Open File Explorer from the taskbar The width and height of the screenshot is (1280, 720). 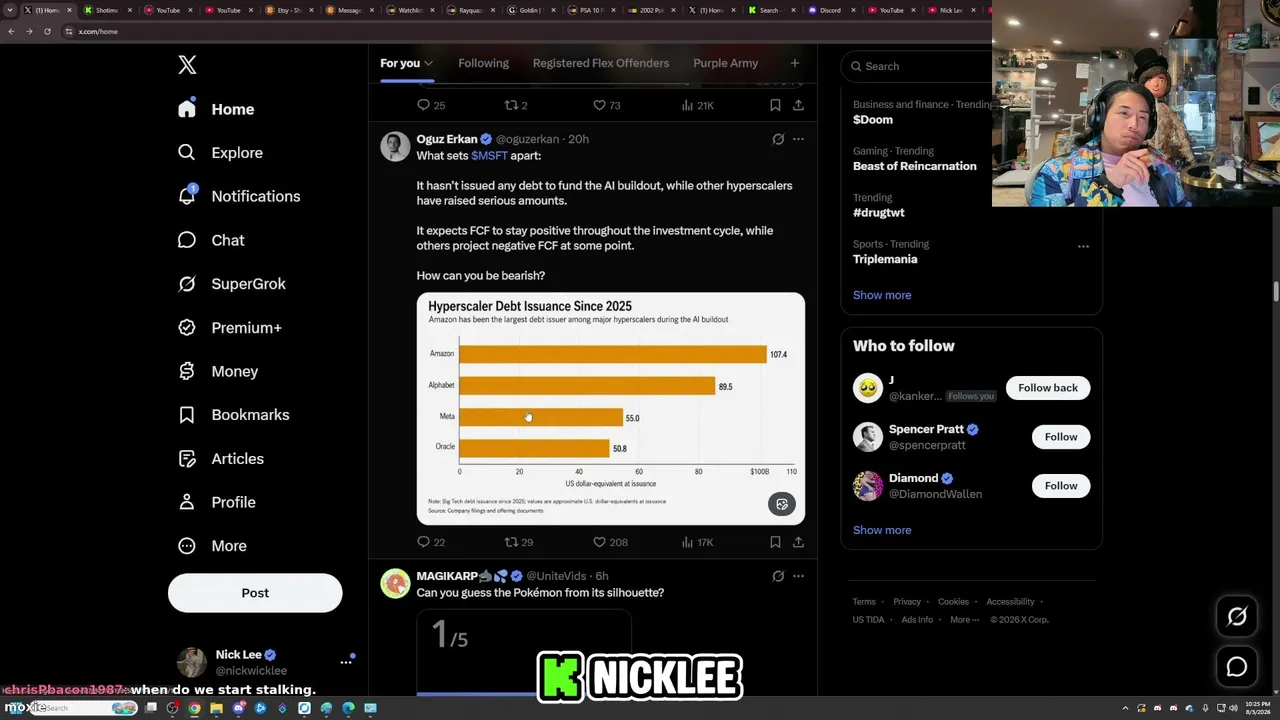click(216, 708)
